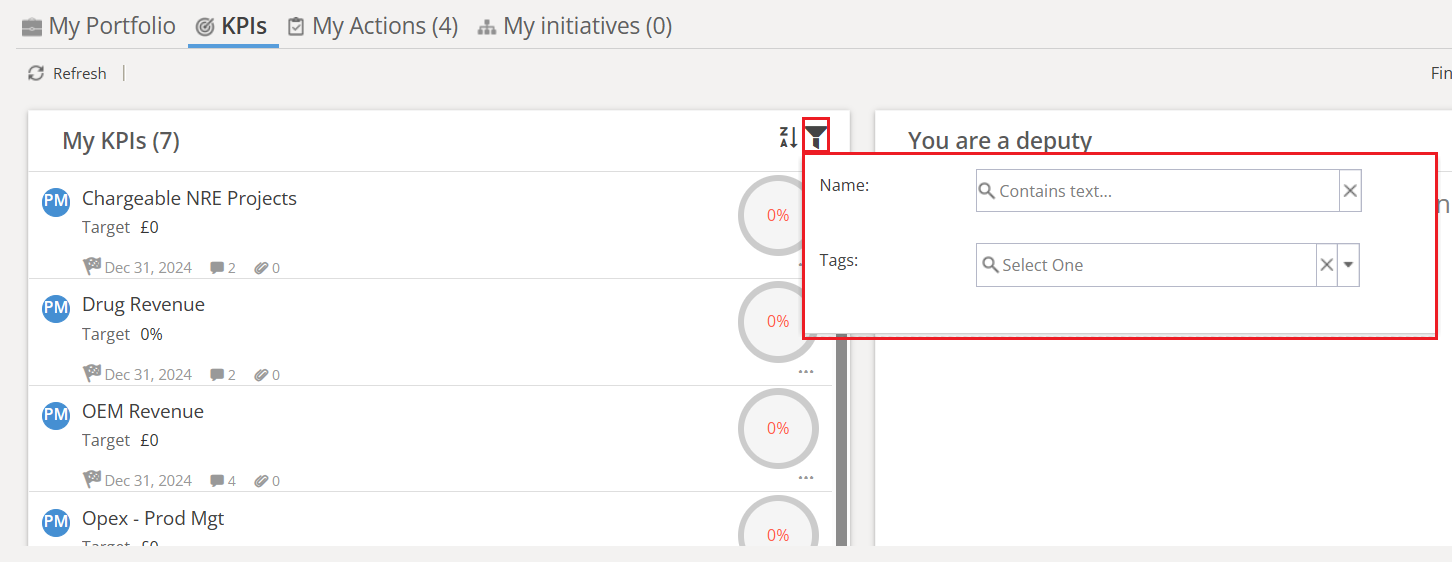The height and width of the screenshot is (562, 1452).
Task: Open the My initiatives (0) tab
Action: pyautogui.click(x=574, y=26)
